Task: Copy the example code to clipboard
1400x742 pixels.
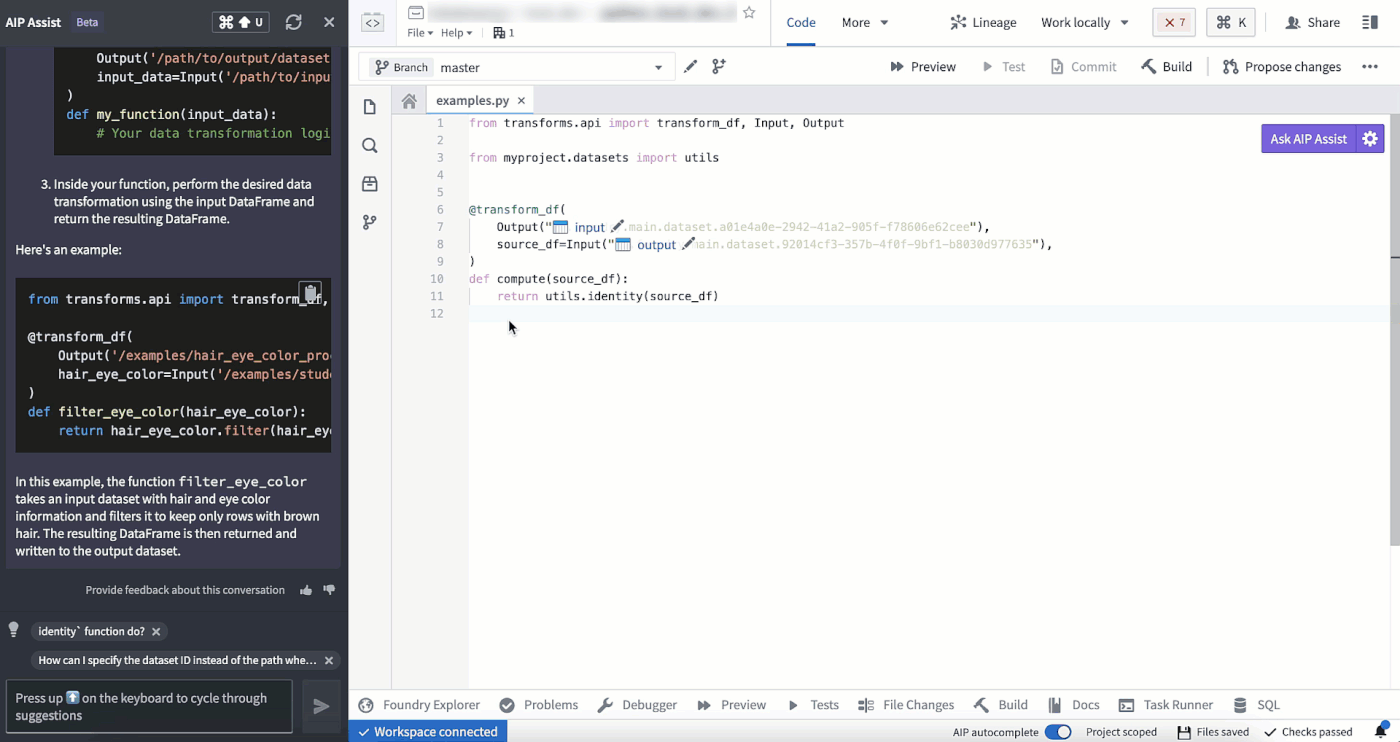Action: point(311,293)
